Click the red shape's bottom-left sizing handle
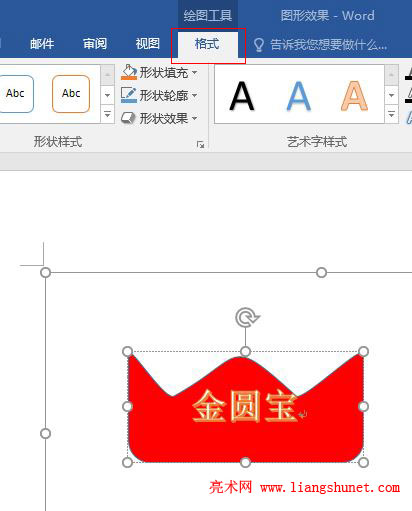 point(128,462)
